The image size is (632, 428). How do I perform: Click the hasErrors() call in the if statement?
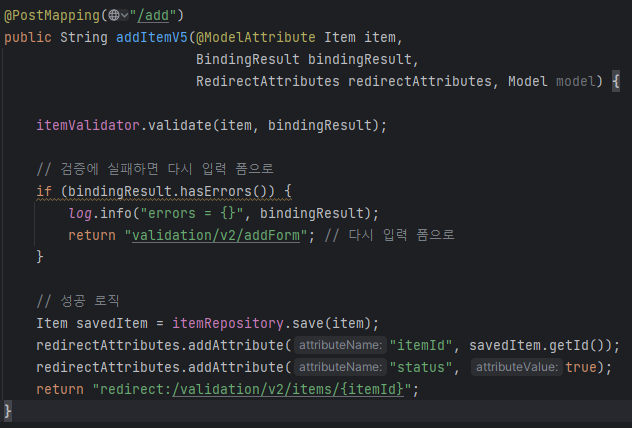223,191
